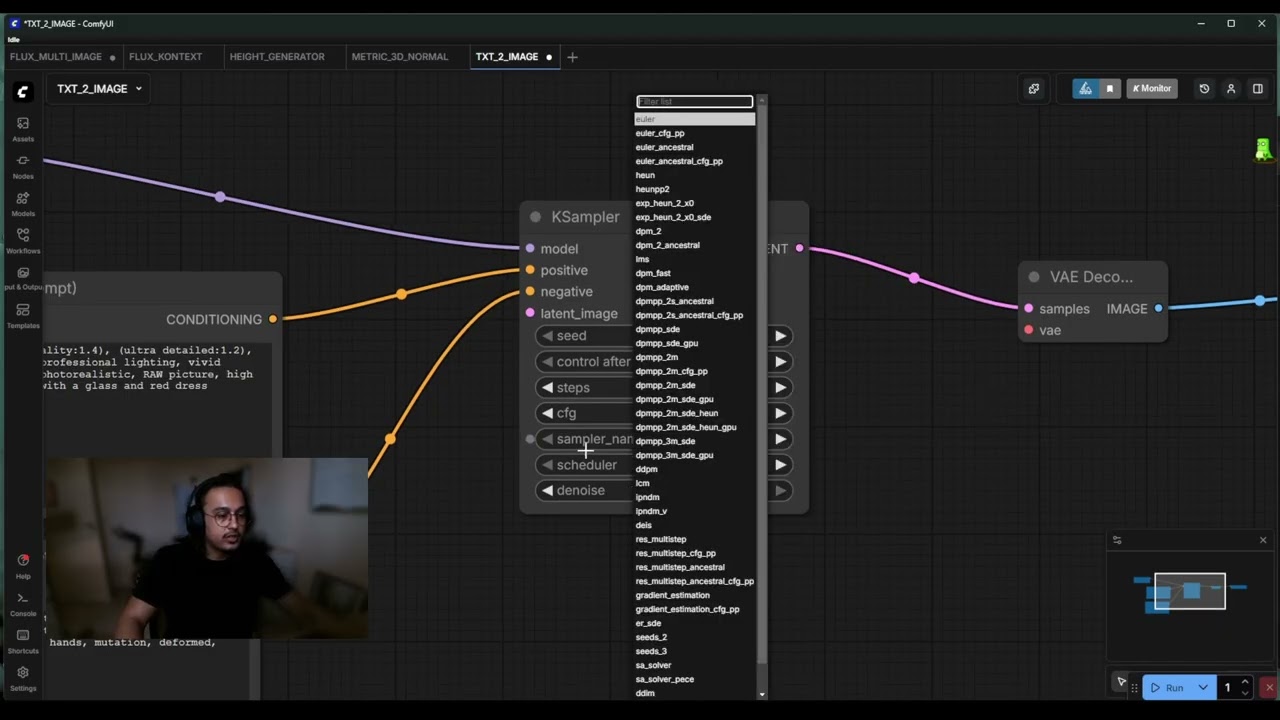Click the blue pyramid manager icon
Viewport: 1280px width, 720px height.
point(1085,88)
